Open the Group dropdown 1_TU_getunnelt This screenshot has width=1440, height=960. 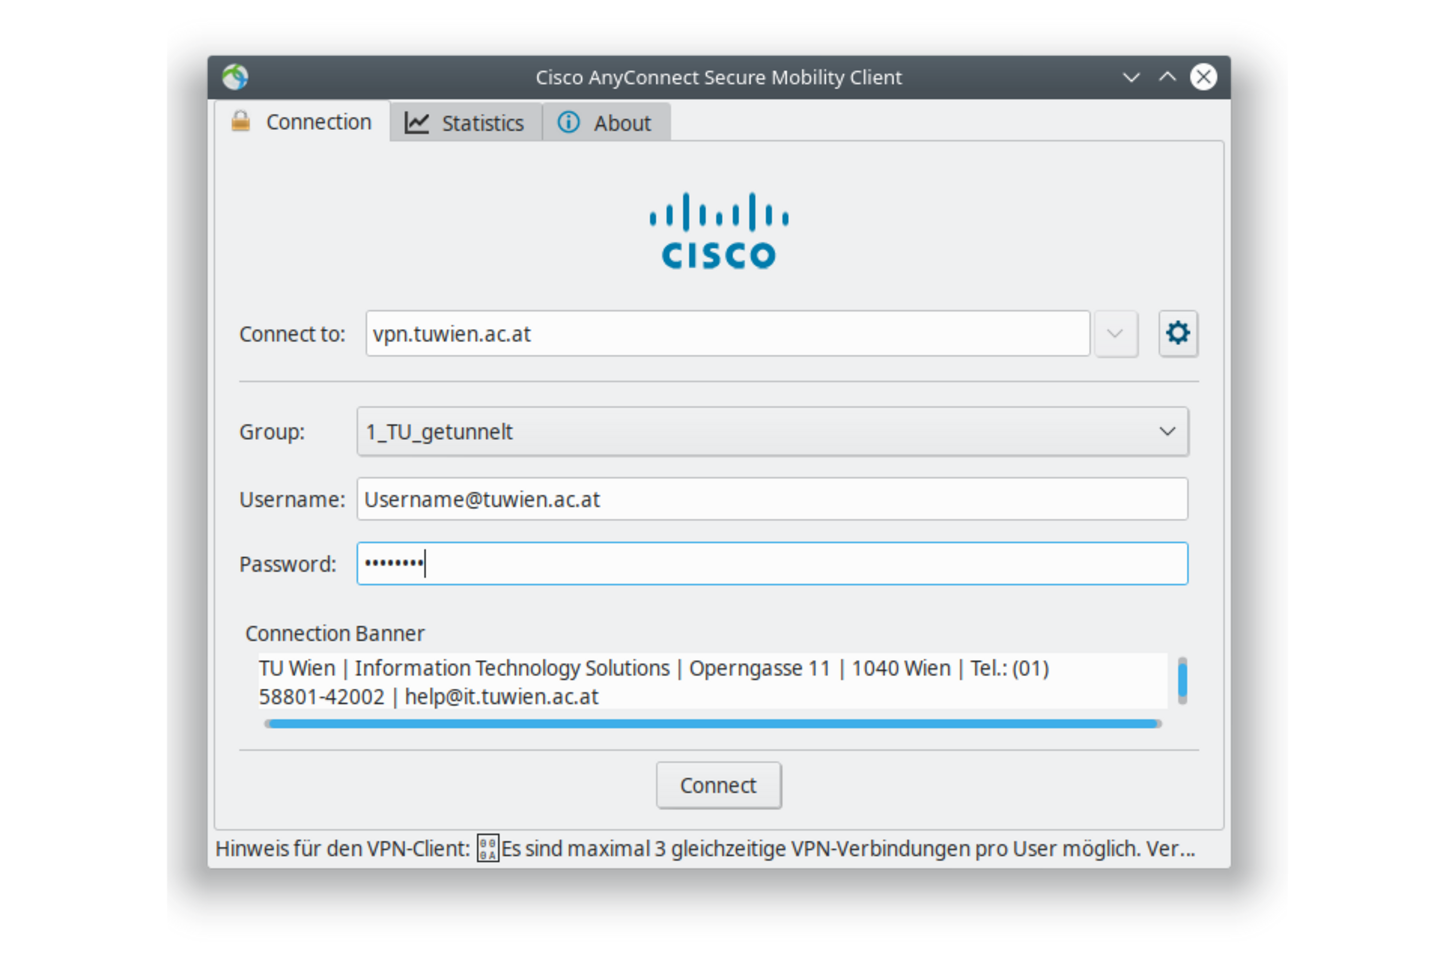772,431
